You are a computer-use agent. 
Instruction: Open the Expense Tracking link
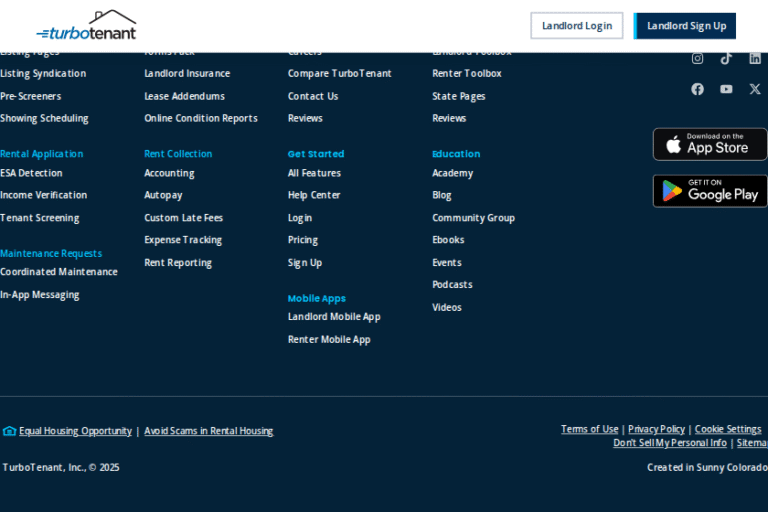183,240
